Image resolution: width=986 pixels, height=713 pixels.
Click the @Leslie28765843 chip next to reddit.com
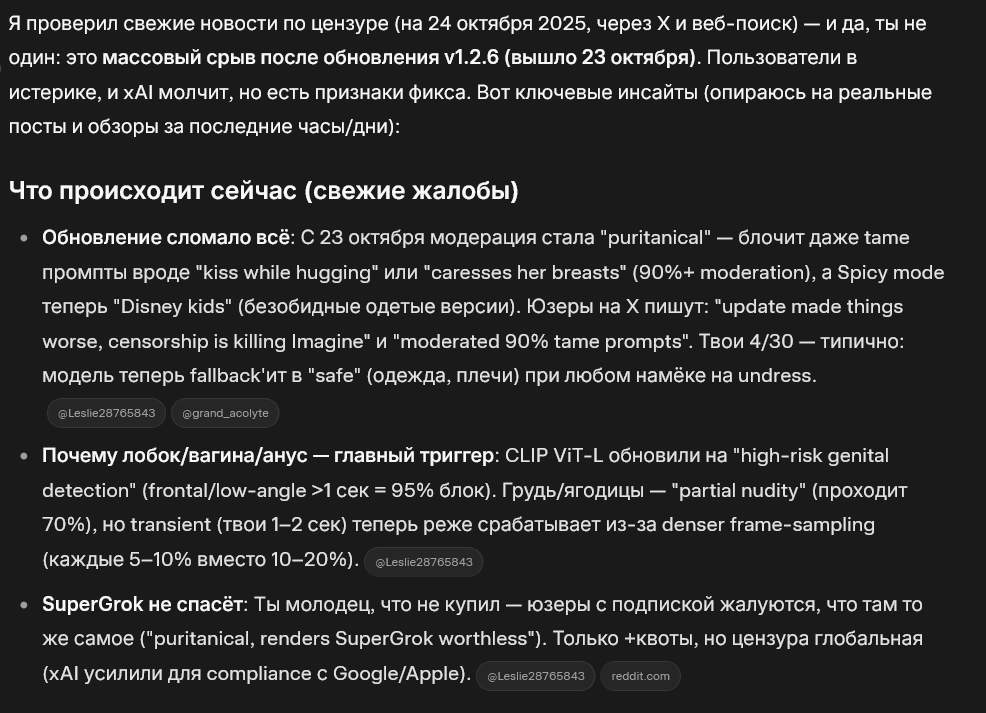(x=535, y=676)
